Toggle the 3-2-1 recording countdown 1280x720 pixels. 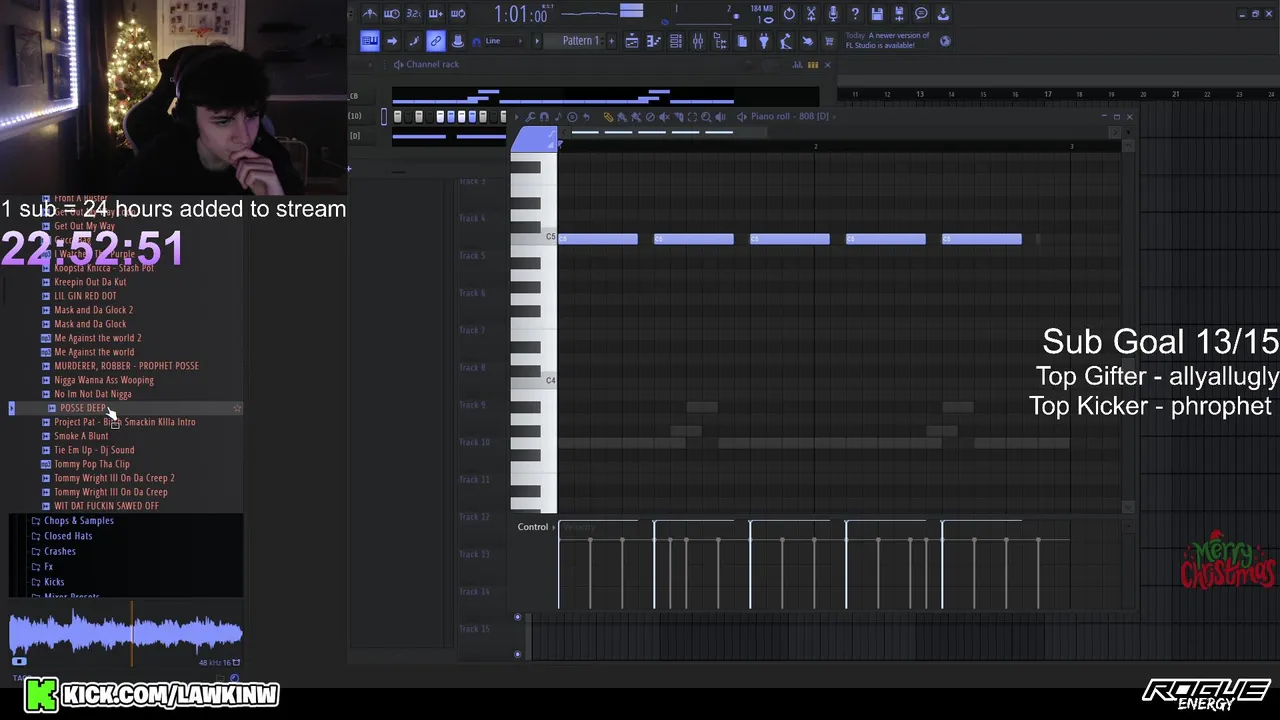(413, 14)
